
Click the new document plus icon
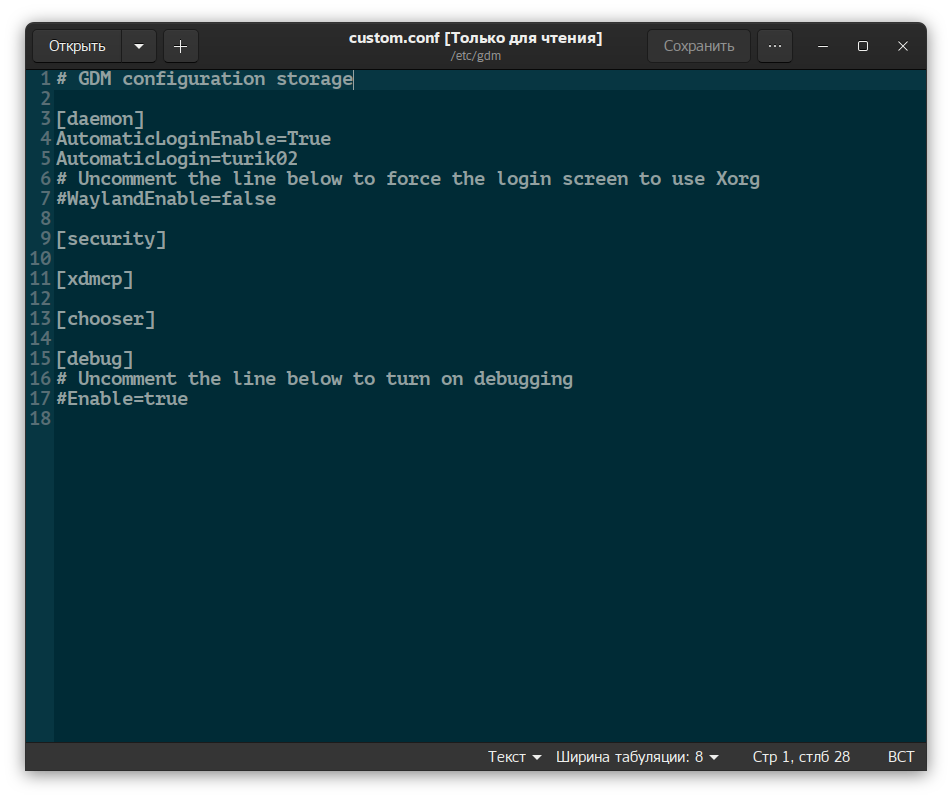pos(180,46)
